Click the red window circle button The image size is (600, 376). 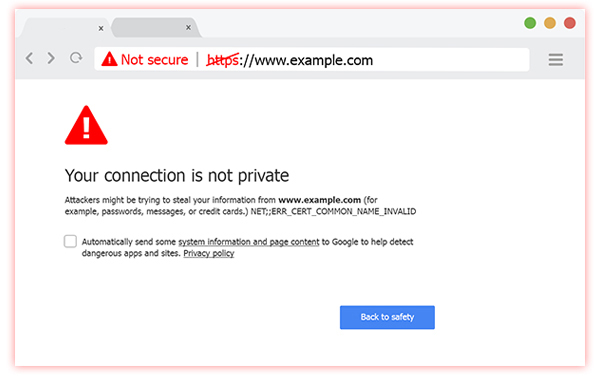(570, 23)
